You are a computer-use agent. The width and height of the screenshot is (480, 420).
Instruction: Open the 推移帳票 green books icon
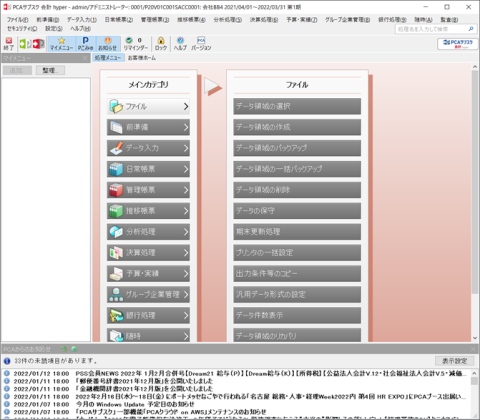click(x=116, y=211)
